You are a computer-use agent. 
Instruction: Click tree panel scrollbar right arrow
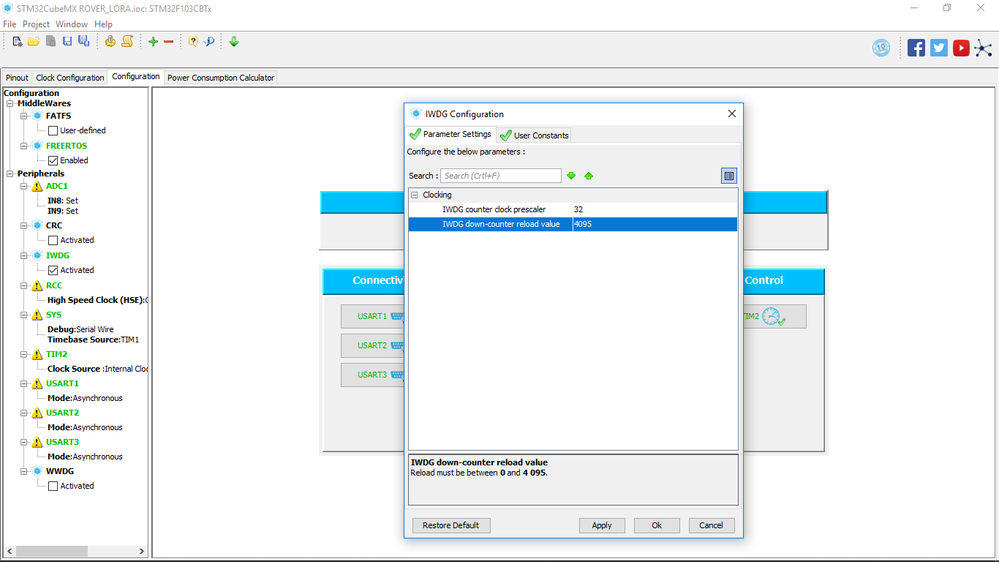click(x=141, y=551)
